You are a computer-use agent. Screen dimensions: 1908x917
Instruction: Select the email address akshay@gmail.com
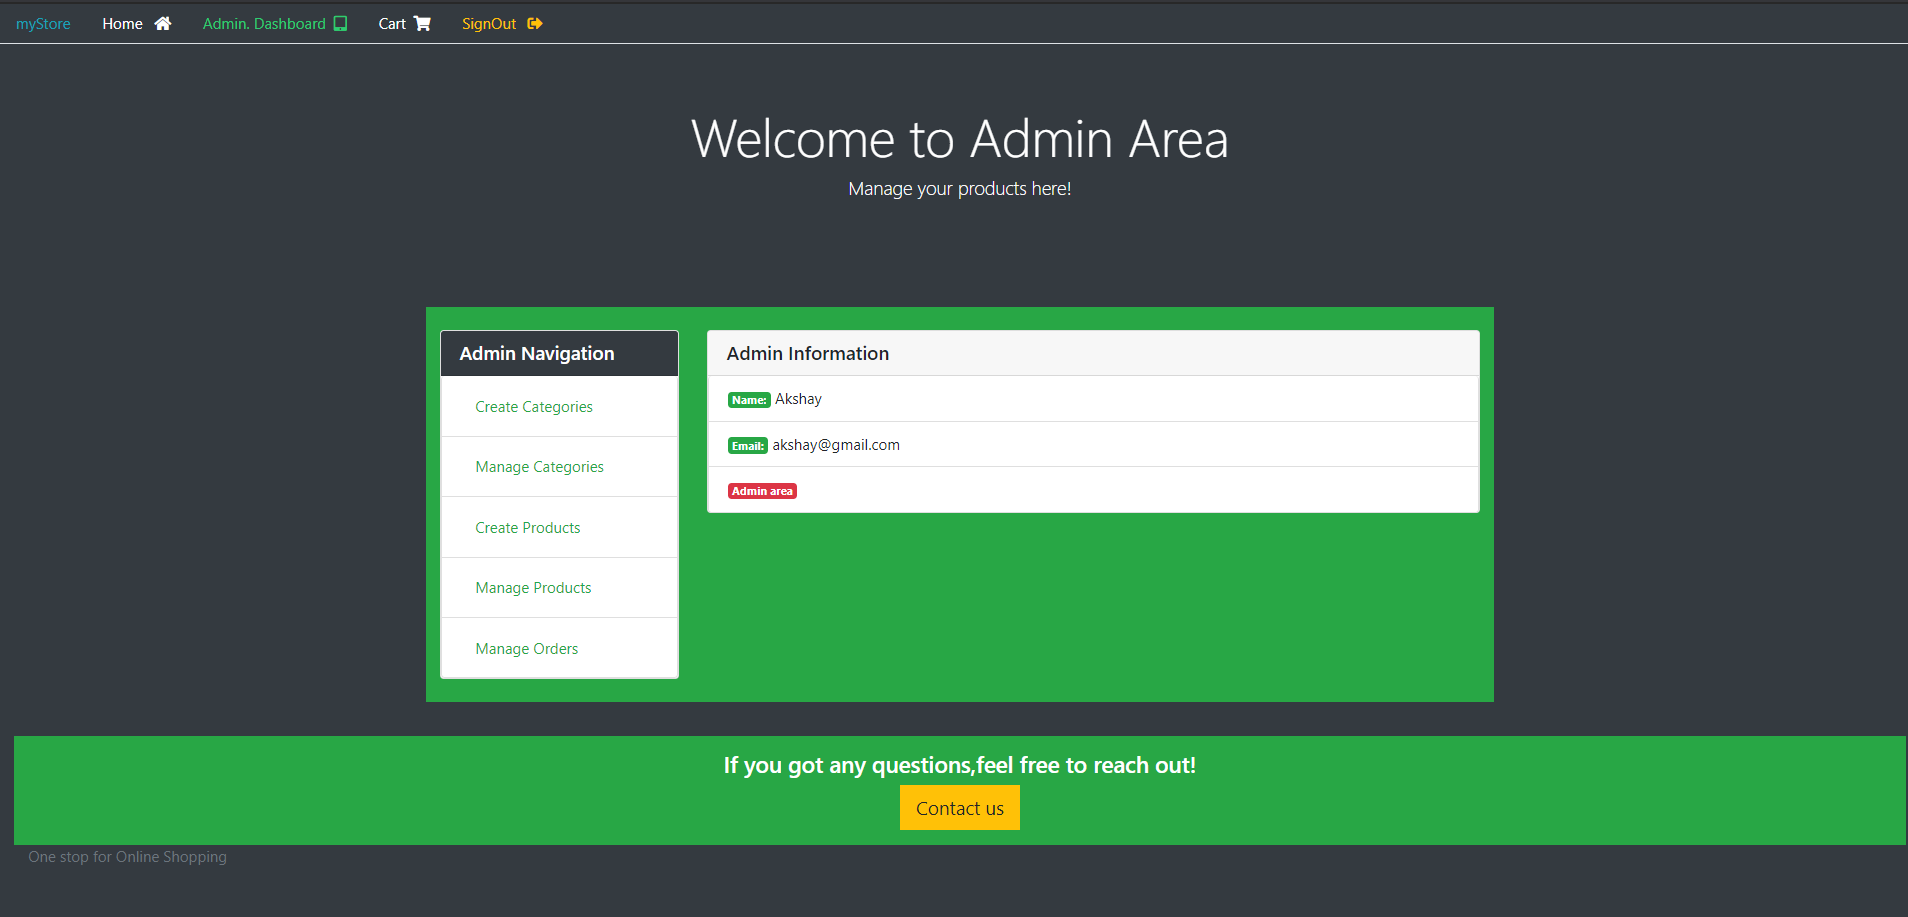pyautogui.click(x=836, y=444)
